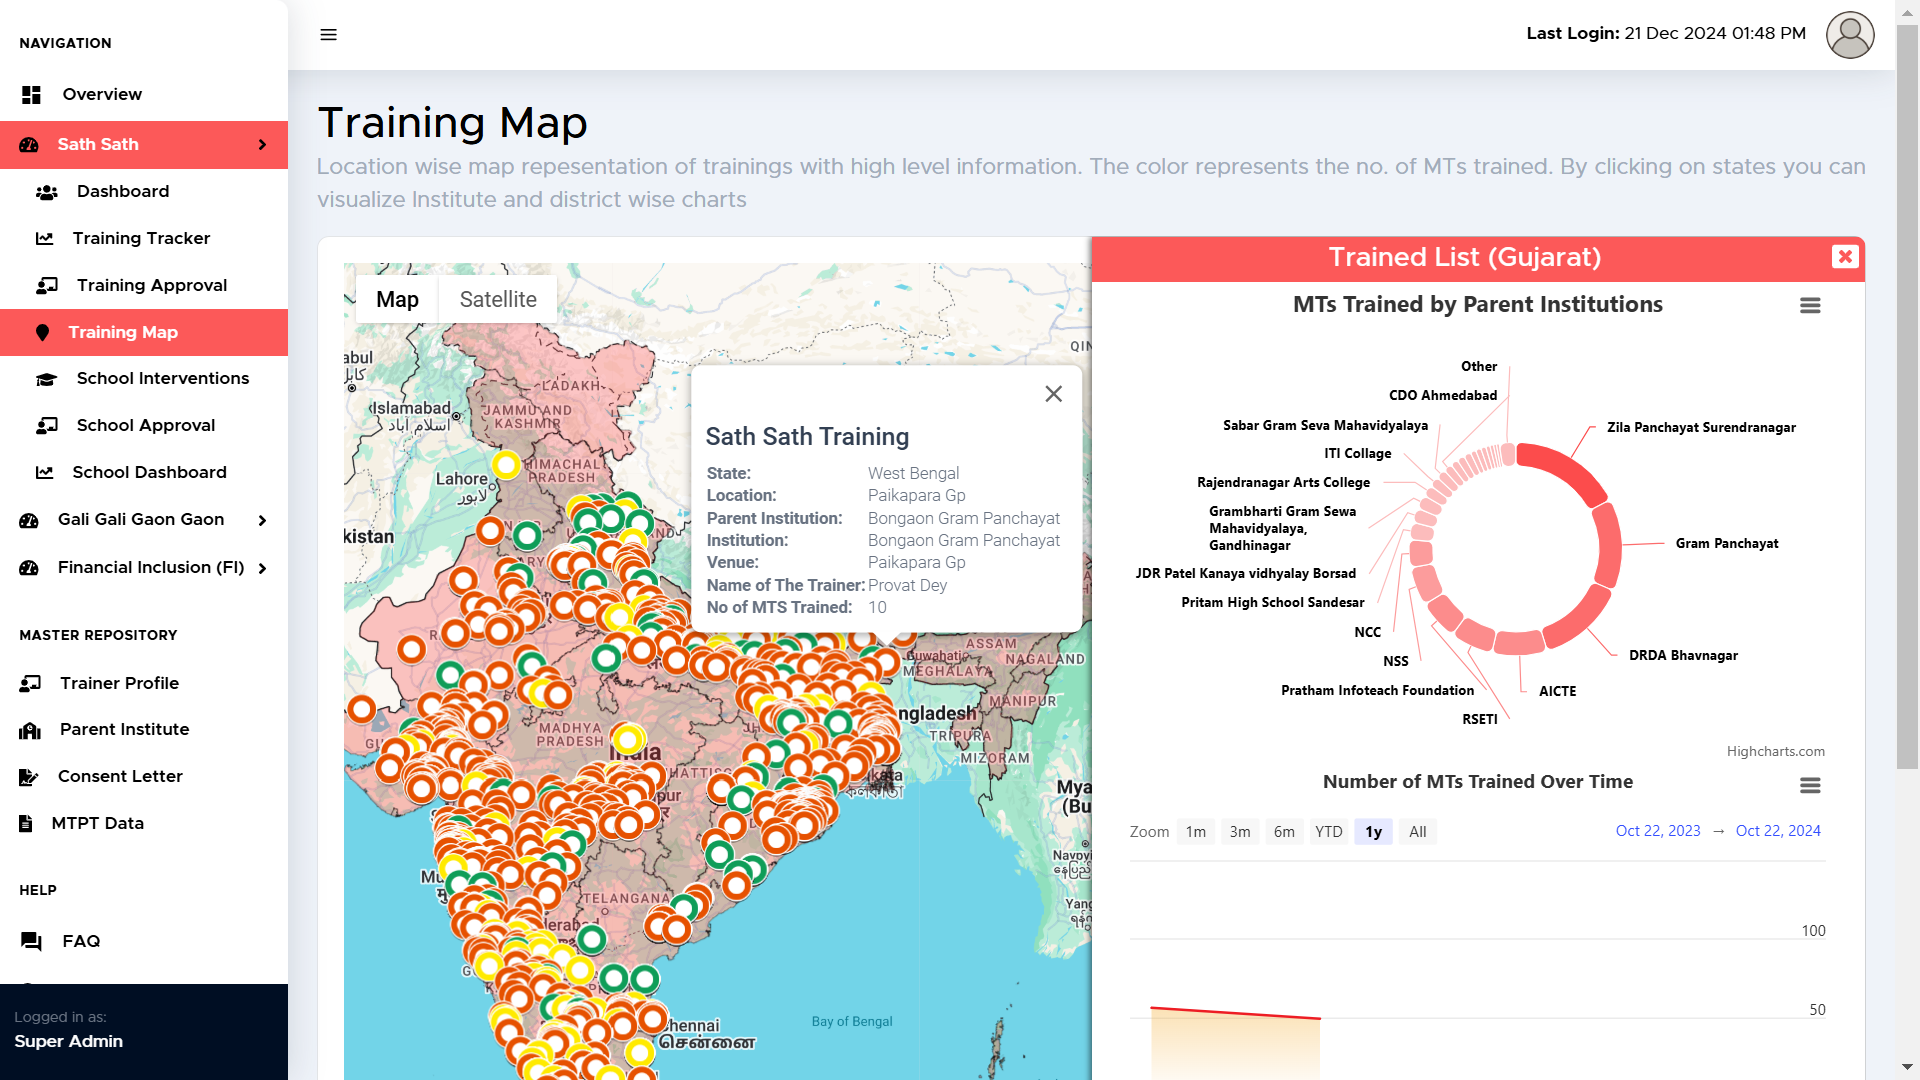The width and height of the screenshot is (1920, 1080).
Task: Expand the Sath Sath menu chevron
Action: click(x=262, y=145)
